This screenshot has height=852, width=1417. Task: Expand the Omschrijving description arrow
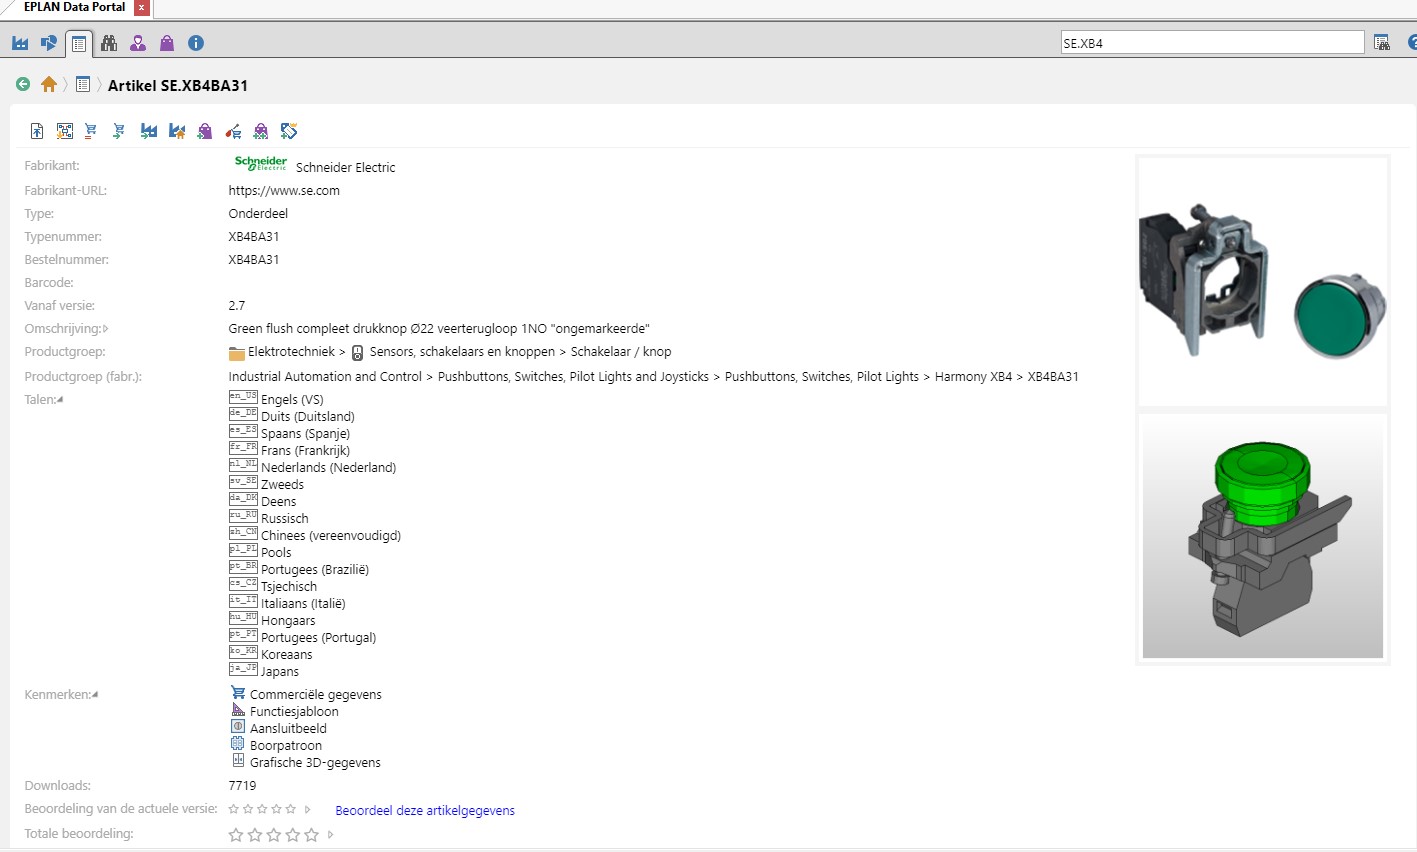pyautogui.click(x=106, y=329)
